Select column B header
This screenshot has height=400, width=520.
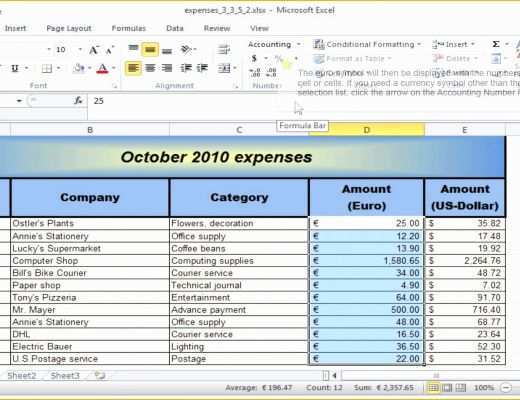(90, 130)
